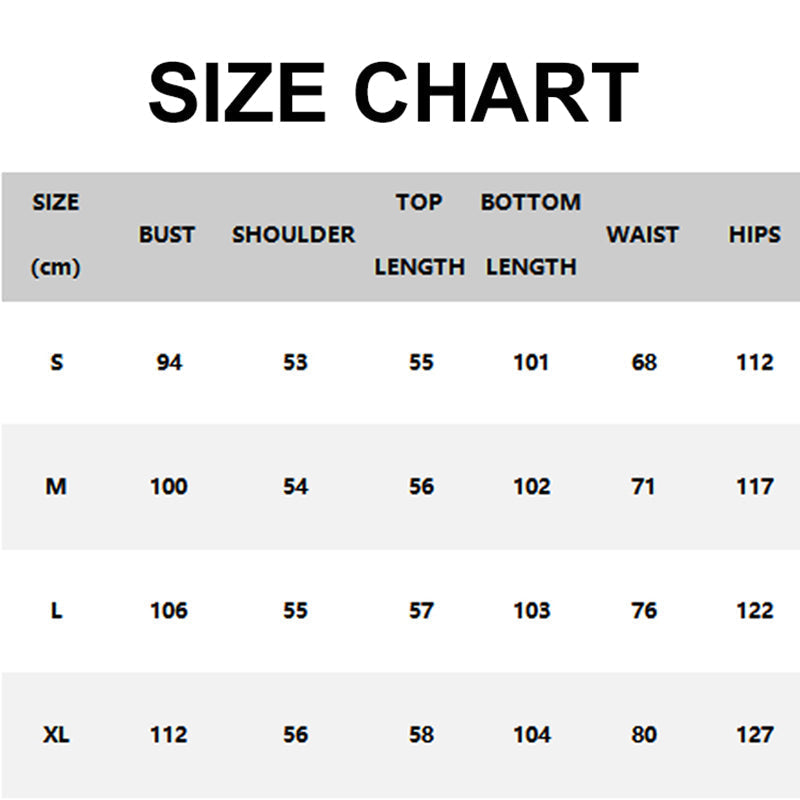Select the M size row label
The image size is (800, 800).
[x=56, y=487]
